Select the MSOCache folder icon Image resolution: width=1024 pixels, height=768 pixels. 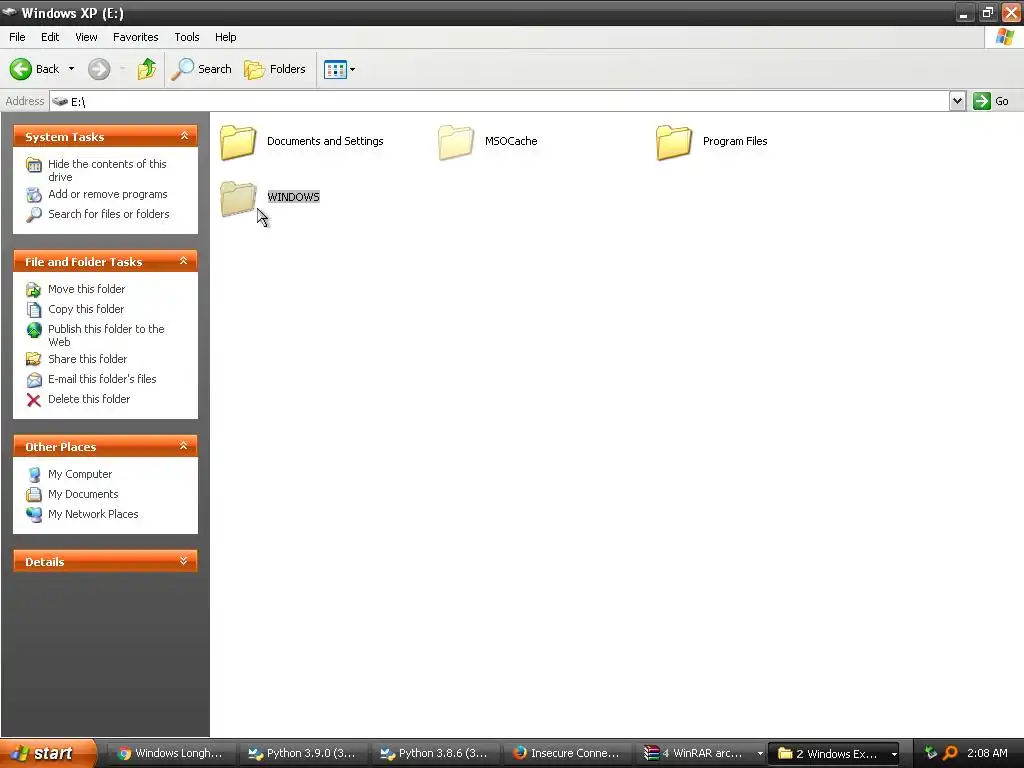(456, 142)
